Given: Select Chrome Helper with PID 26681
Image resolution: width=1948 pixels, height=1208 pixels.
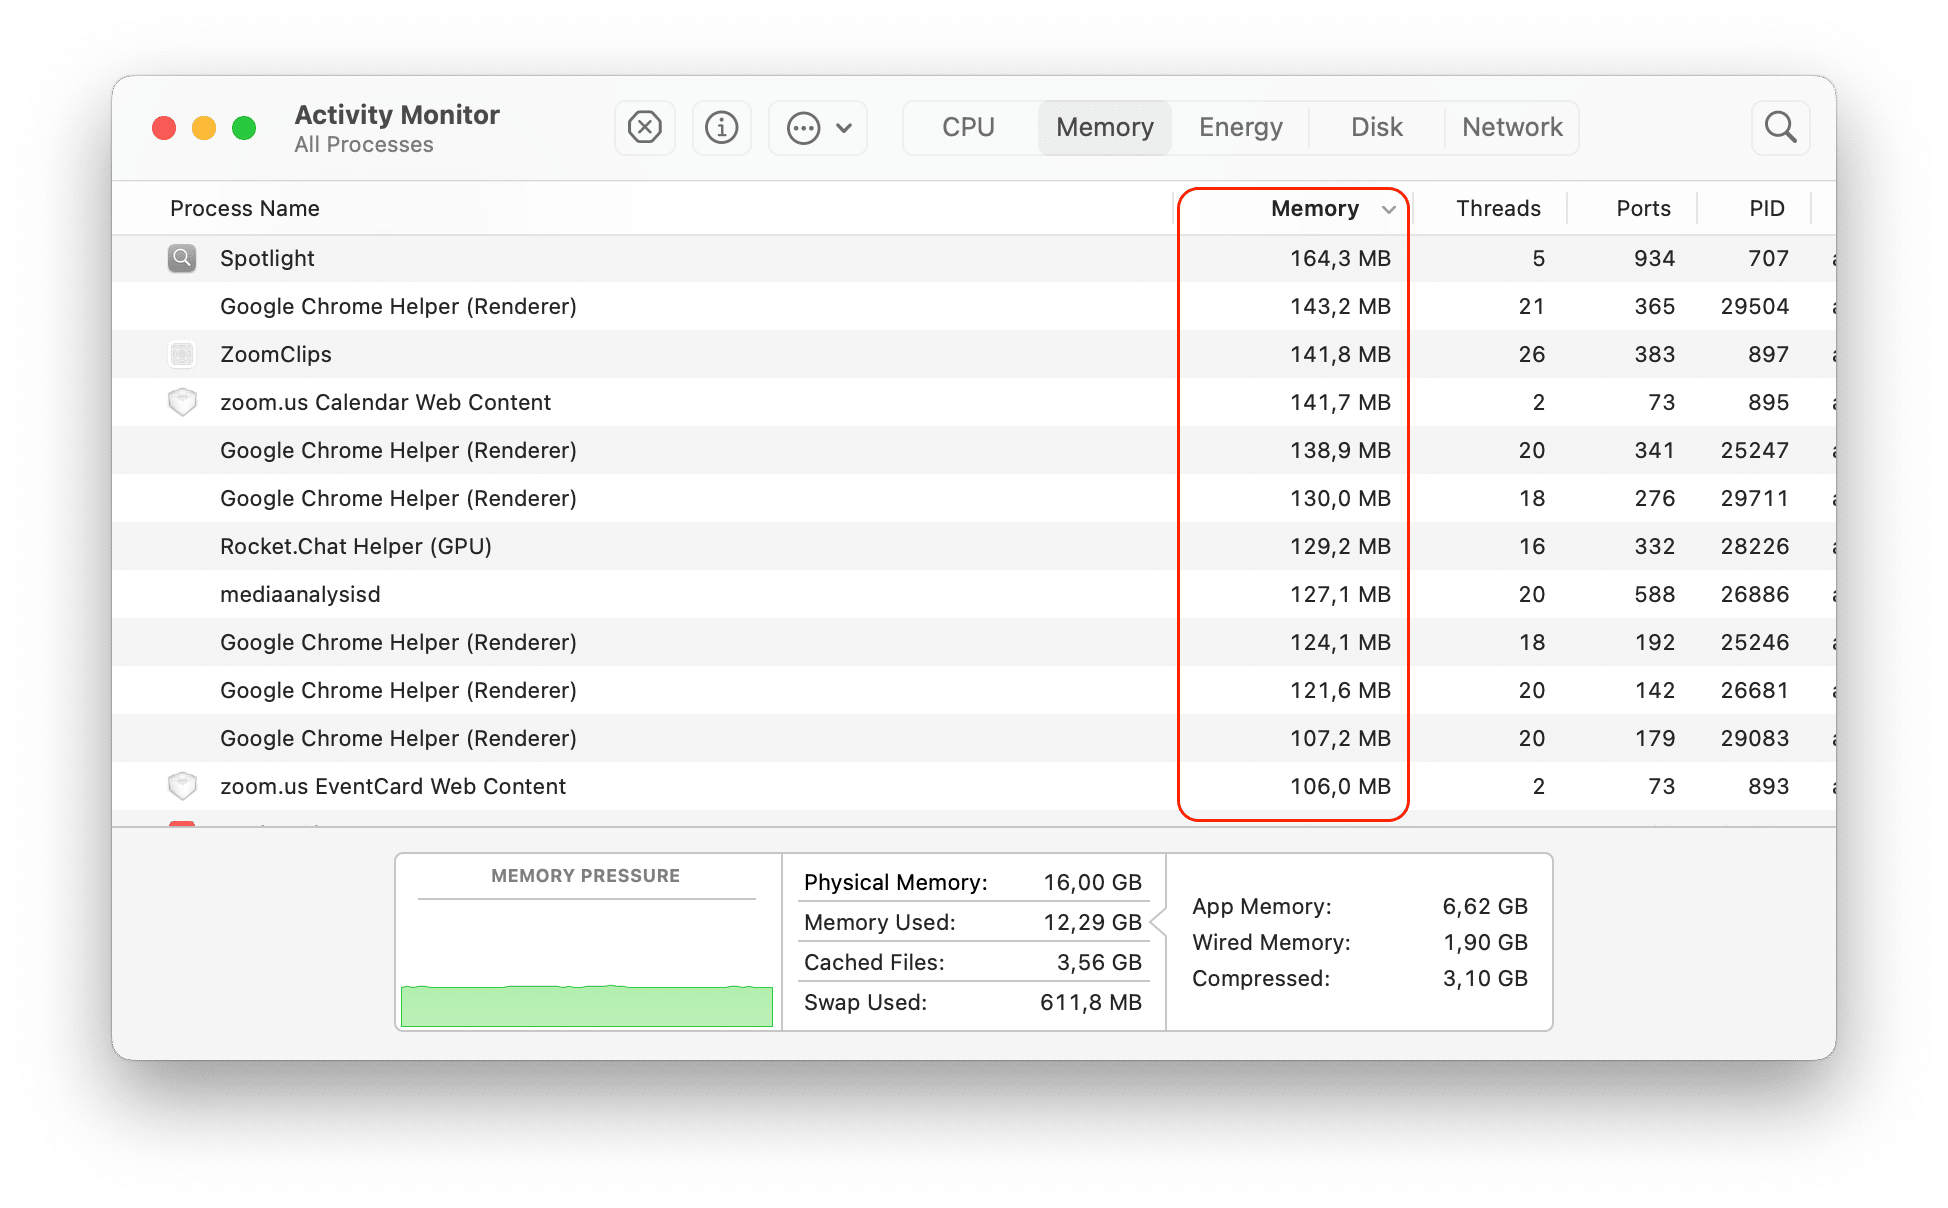Looking at the screenshot, I should pyautogui.click(x=974, y=690).
